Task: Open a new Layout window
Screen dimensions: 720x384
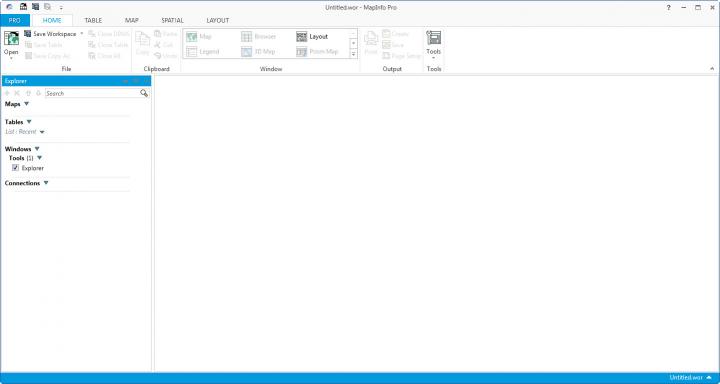Action: [312, 37]
